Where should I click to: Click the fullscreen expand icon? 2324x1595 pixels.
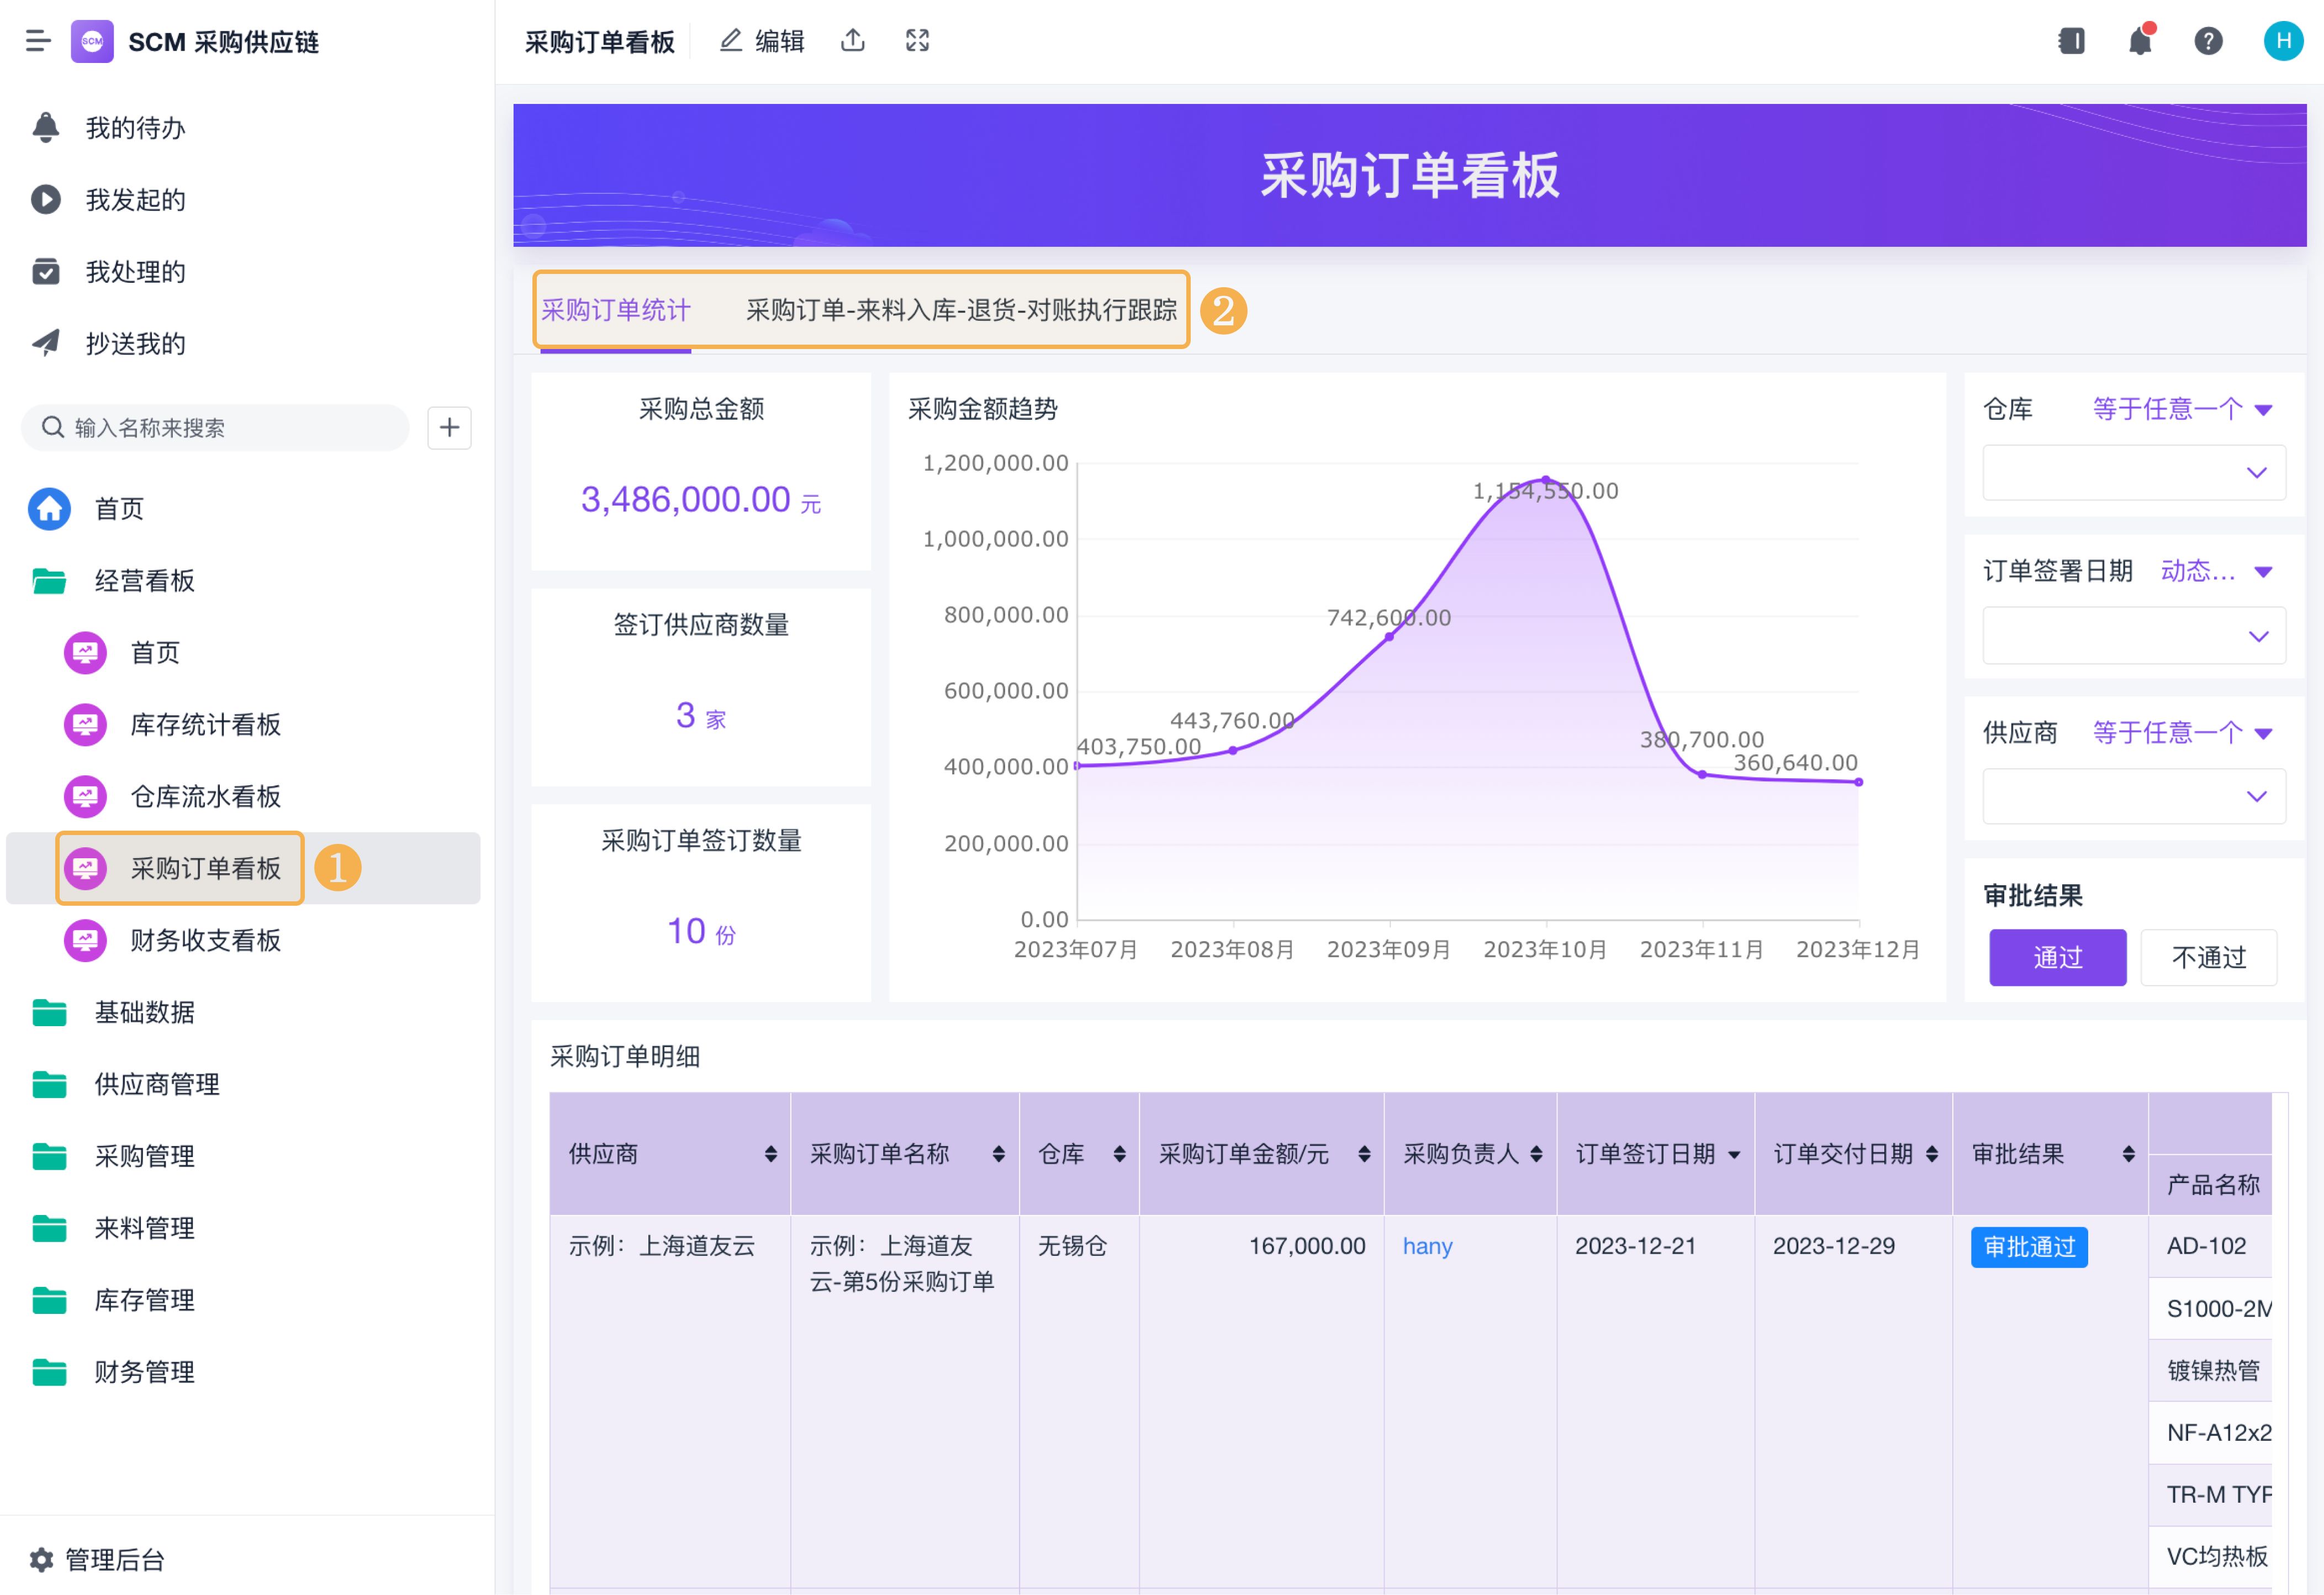pos(917,41)
